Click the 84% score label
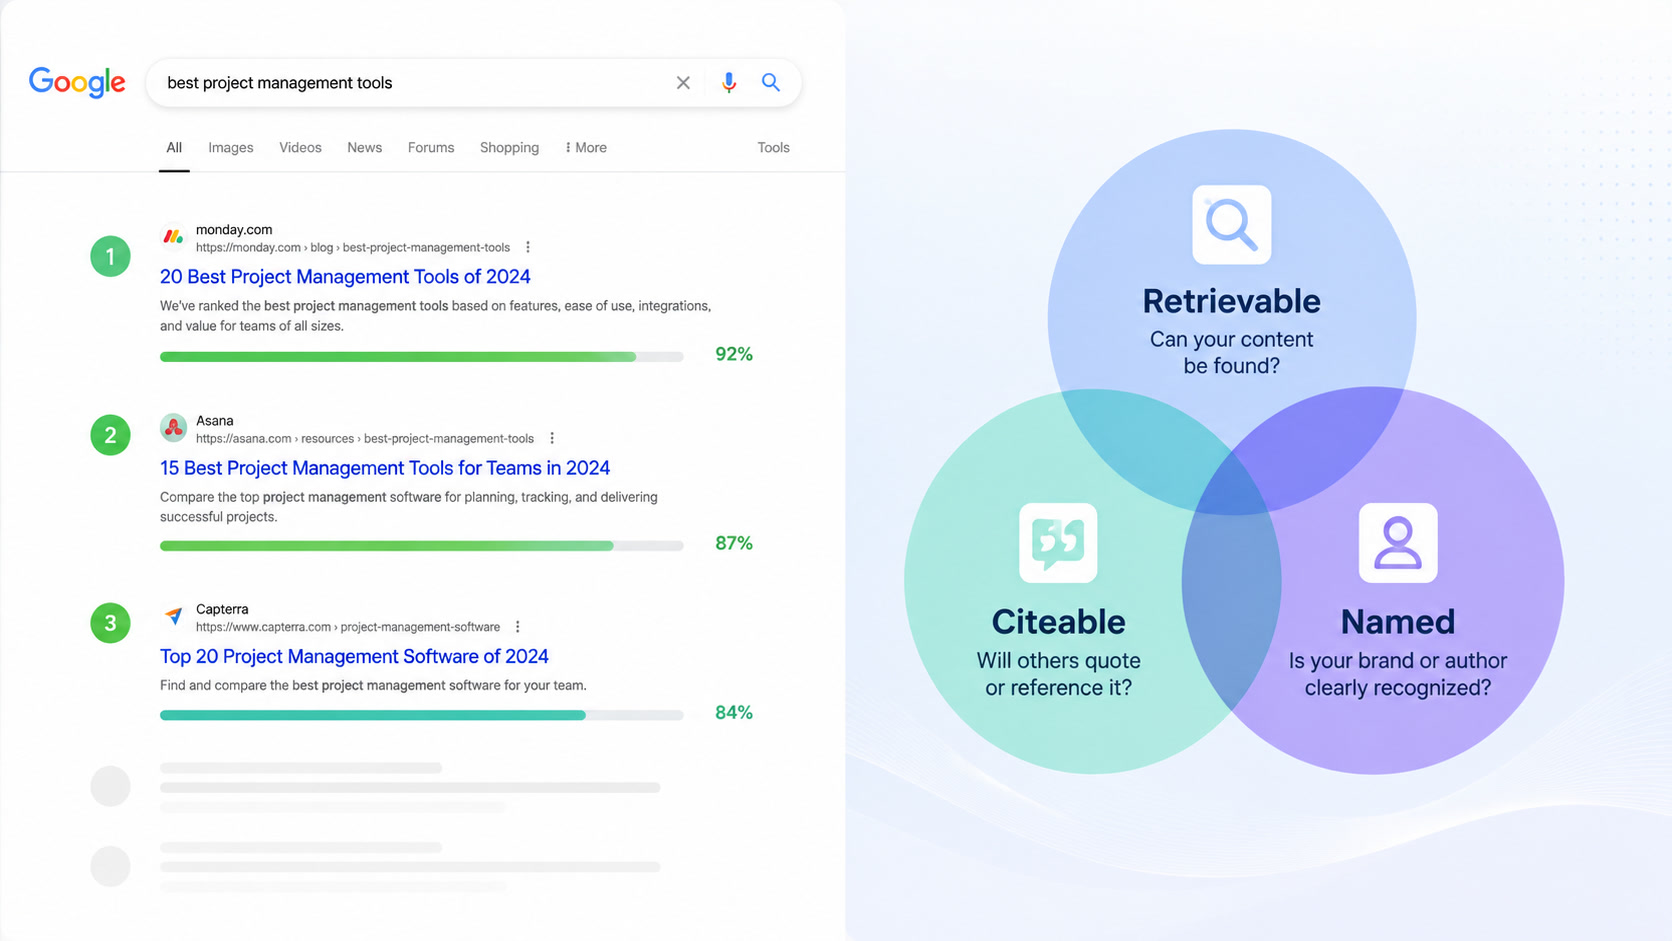The height and width of the screenshot is (941, 1672). coord(734,712)
